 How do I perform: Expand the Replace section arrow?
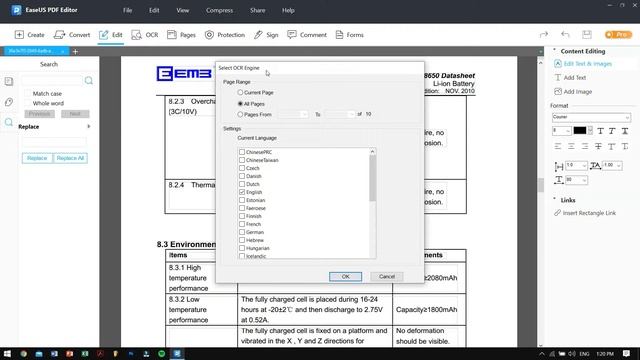pyautogui.click(x=89, y=127)
